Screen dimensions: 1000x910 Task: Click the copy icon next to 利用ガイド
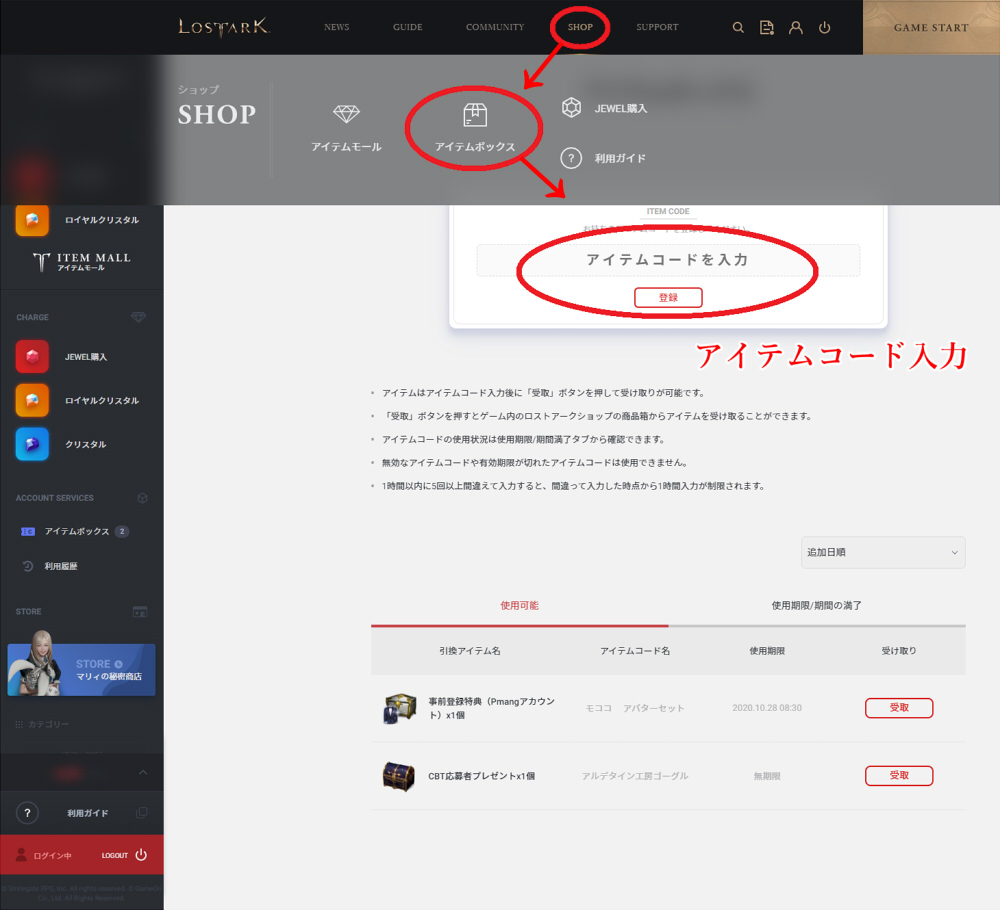(142, 812)
